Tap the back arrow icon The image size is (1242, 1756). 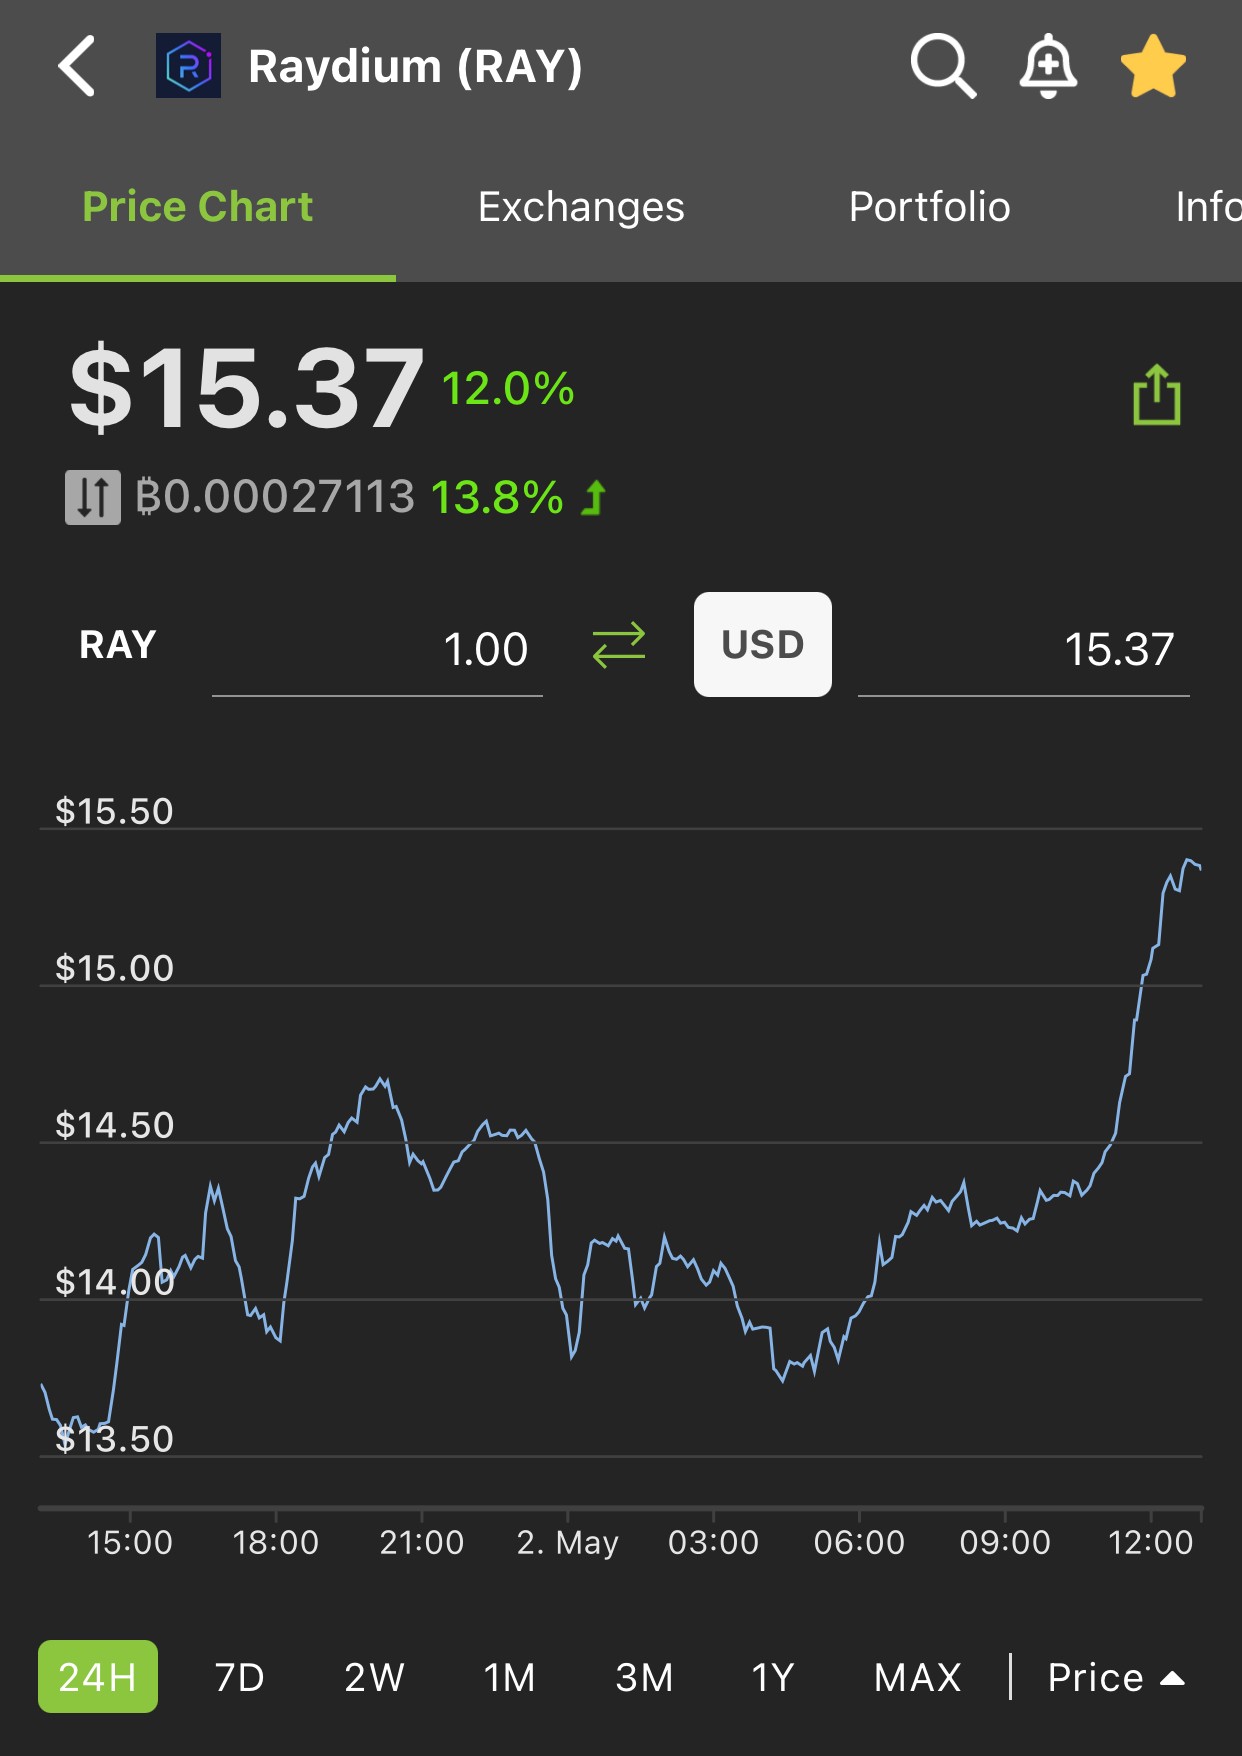77,67
